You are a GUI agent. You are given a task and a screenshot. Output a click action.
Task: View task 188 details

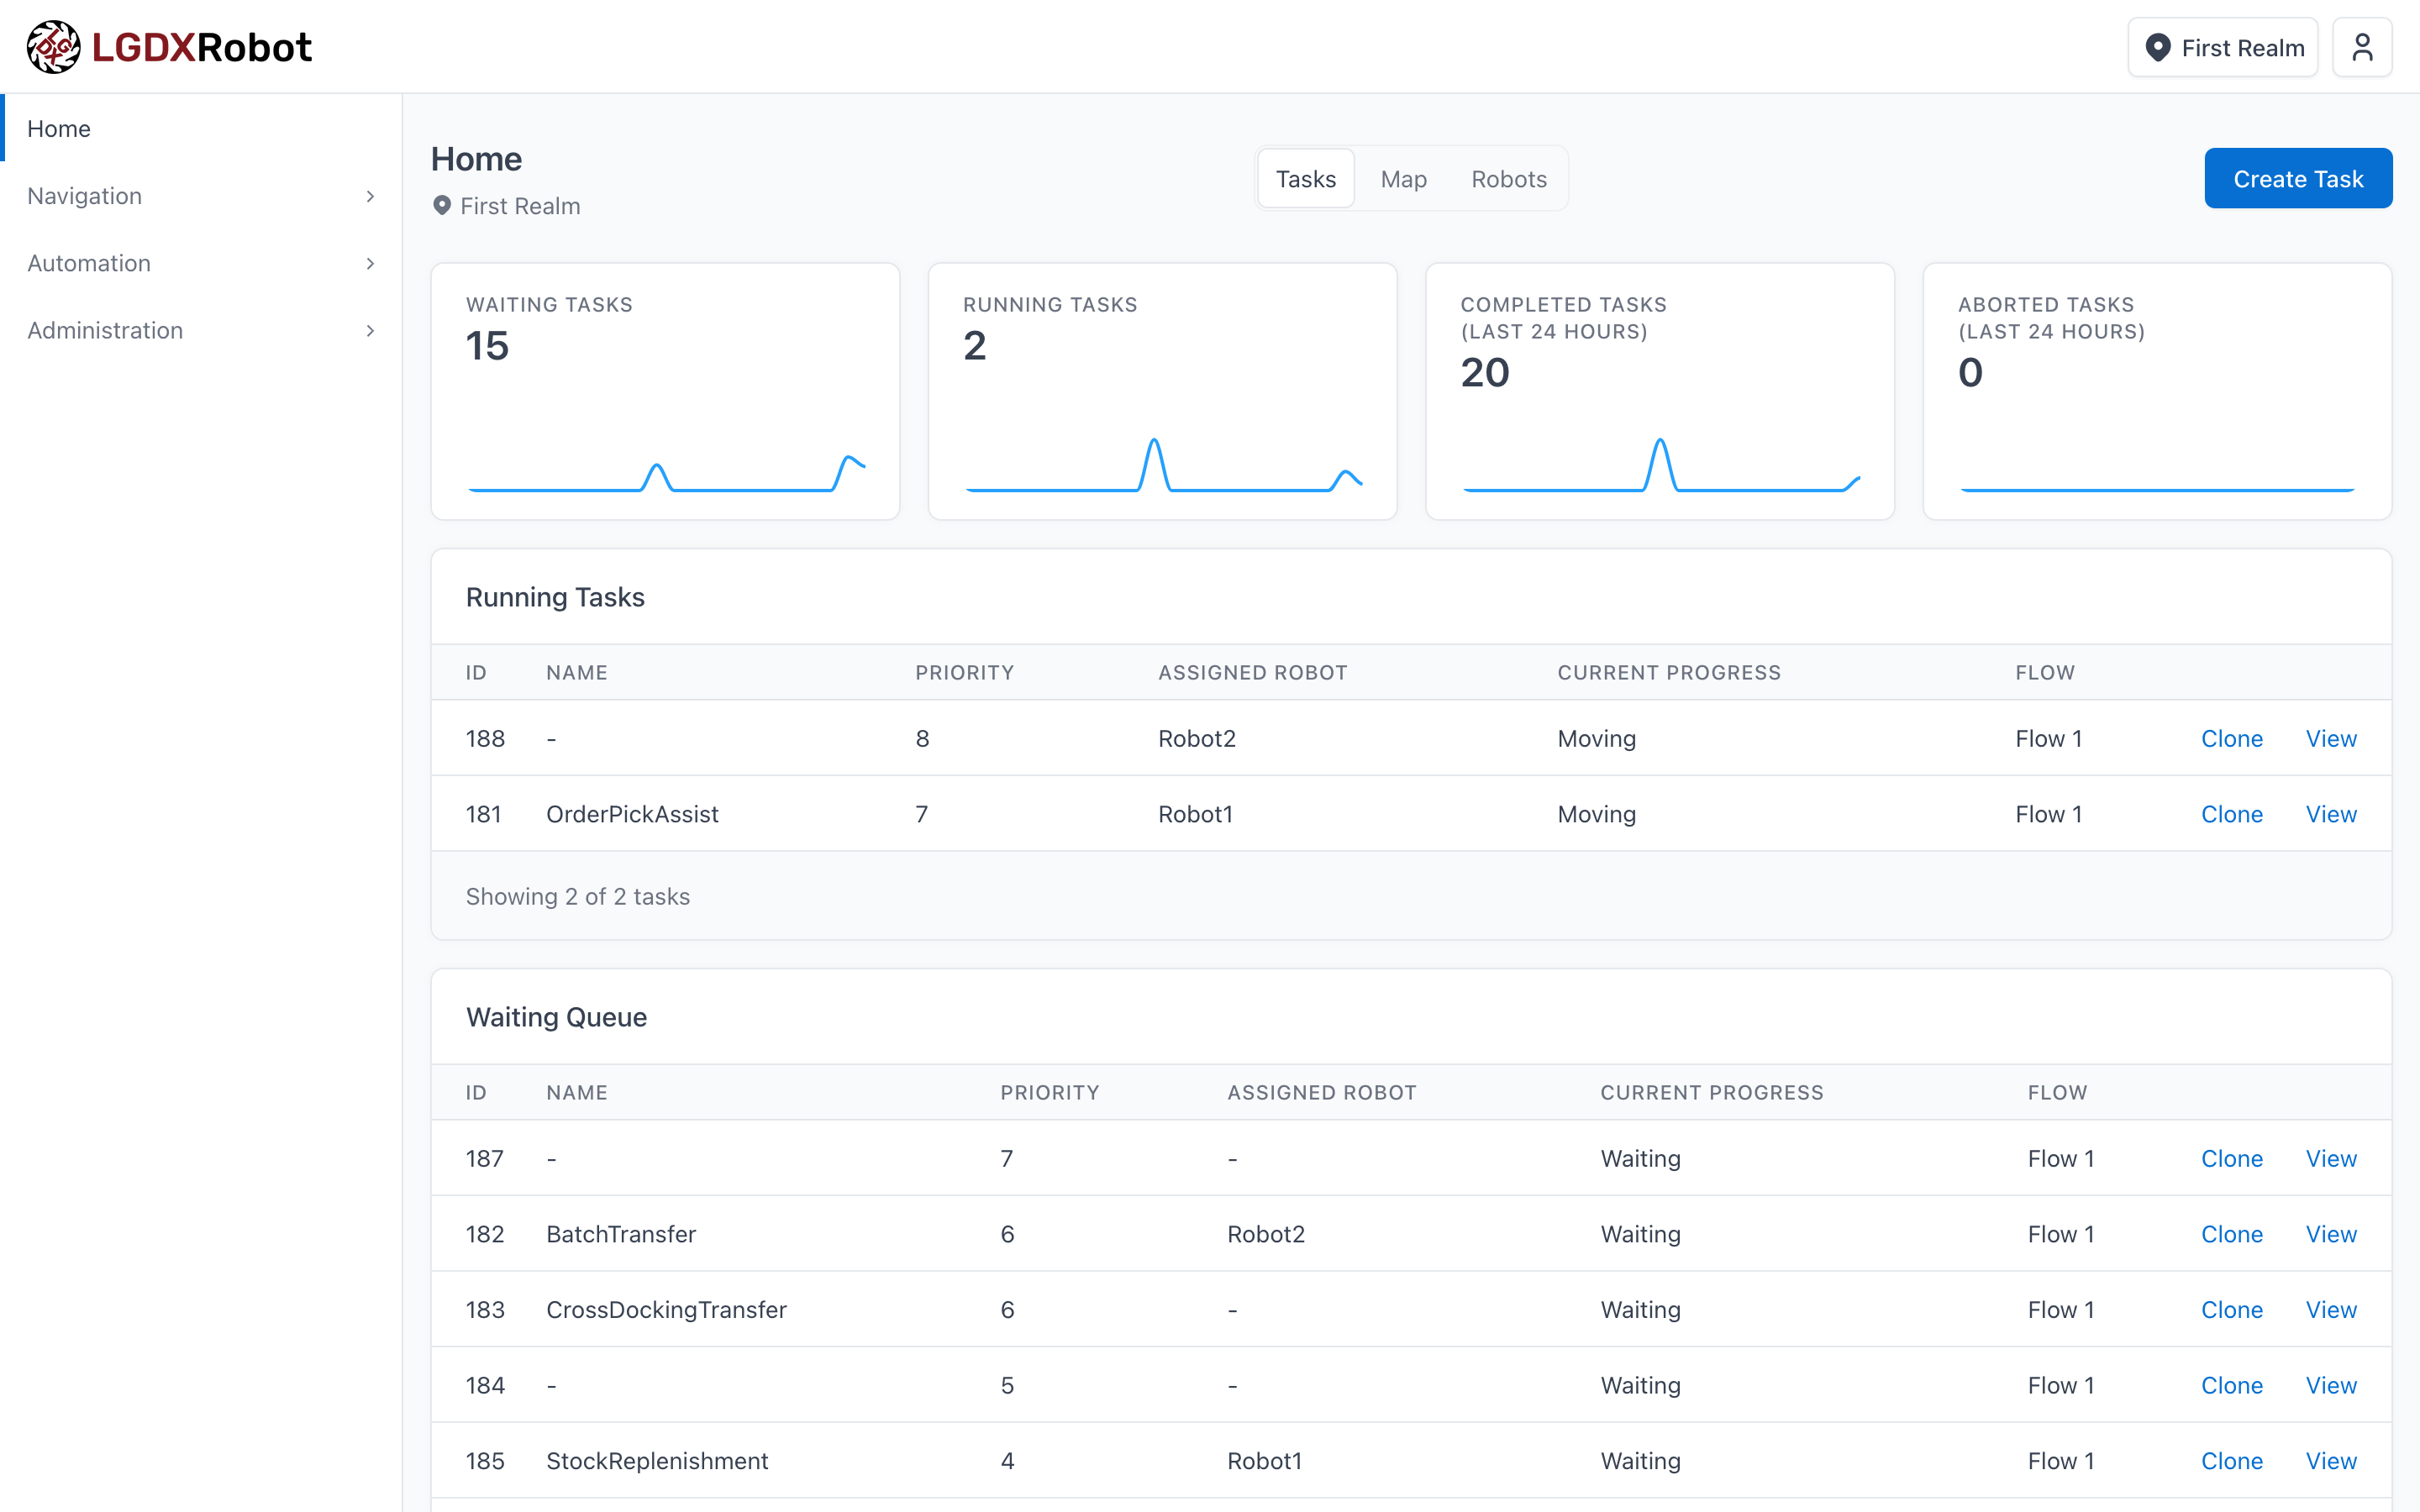2330,738
